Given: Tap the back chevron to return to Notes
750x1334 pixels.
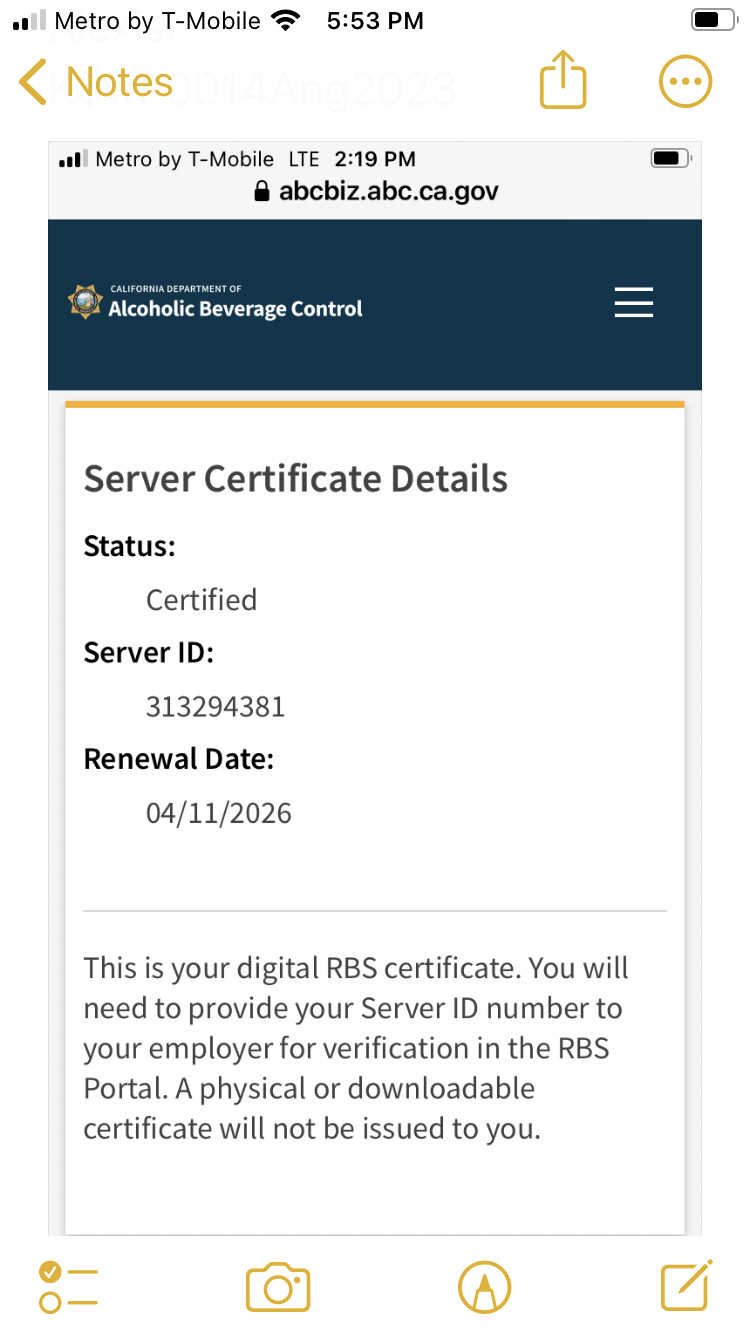Looking at the screenshot, I should 33,82.
